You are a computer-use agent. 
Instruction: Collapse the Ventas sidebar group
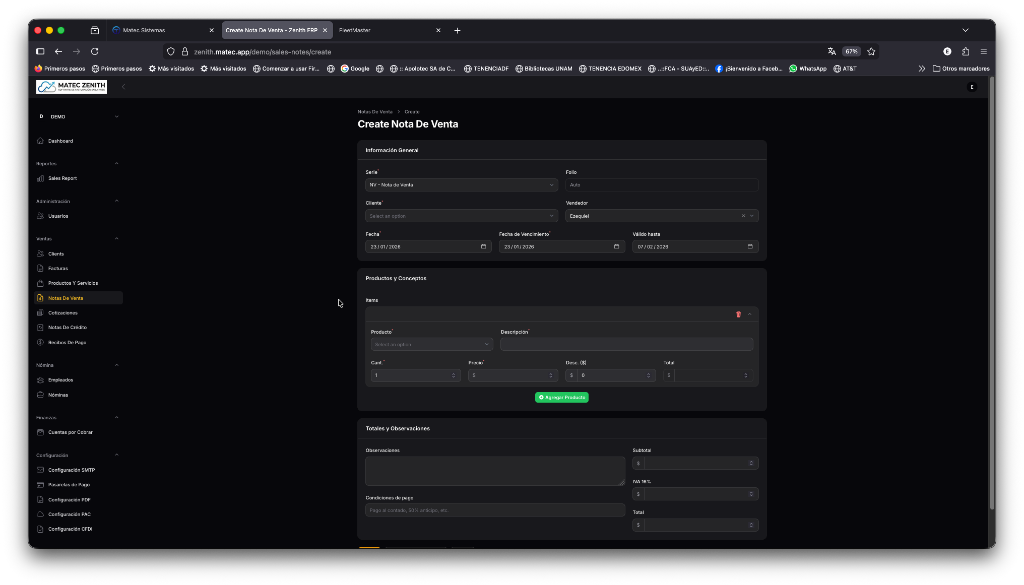coord(116,238)
